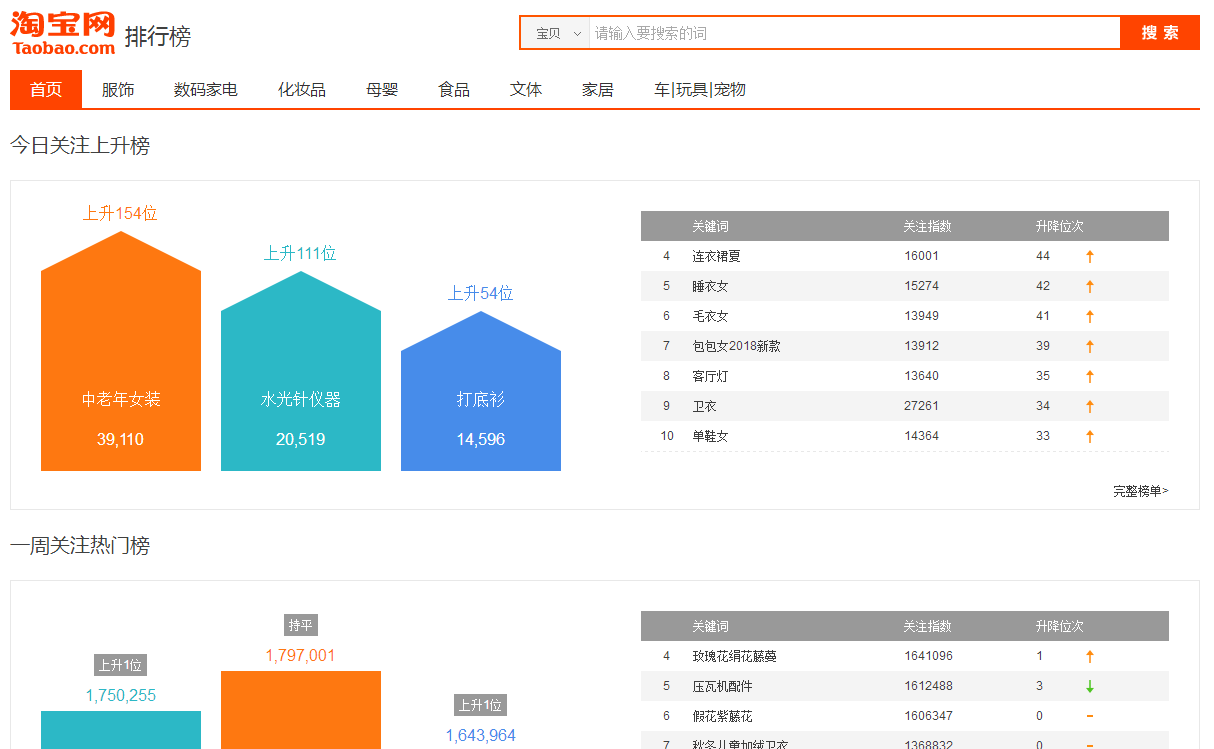Click the 今日关注上升榜 heading
This screenshot has width=1214, height=749.
click(x=80, y=145)
